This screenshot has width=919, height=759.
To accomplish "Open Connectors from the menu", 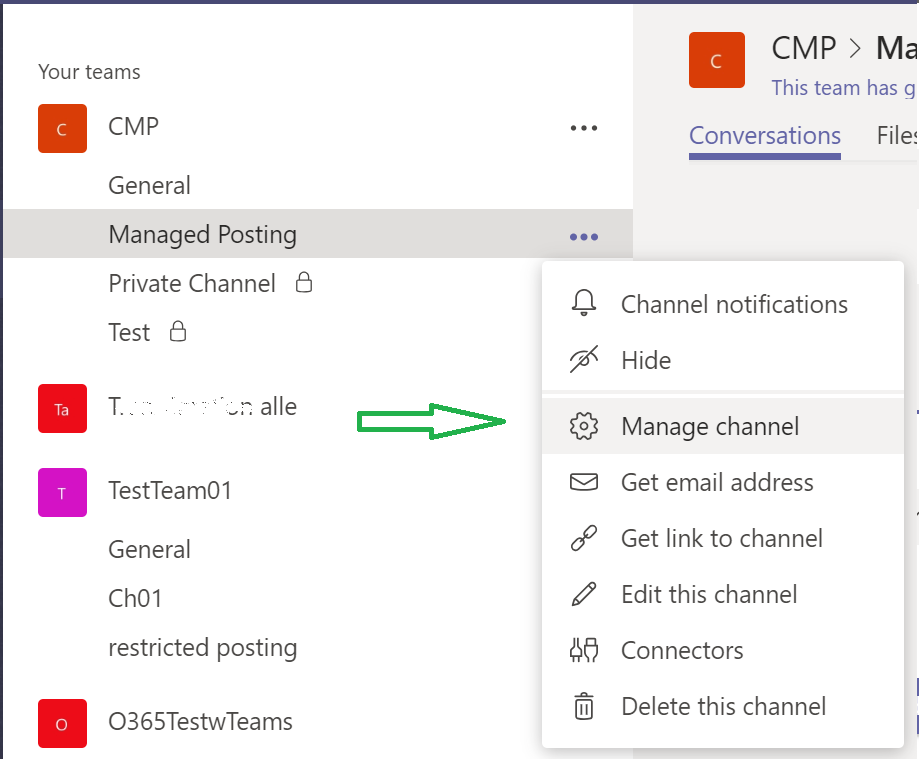I will (723, 650).
